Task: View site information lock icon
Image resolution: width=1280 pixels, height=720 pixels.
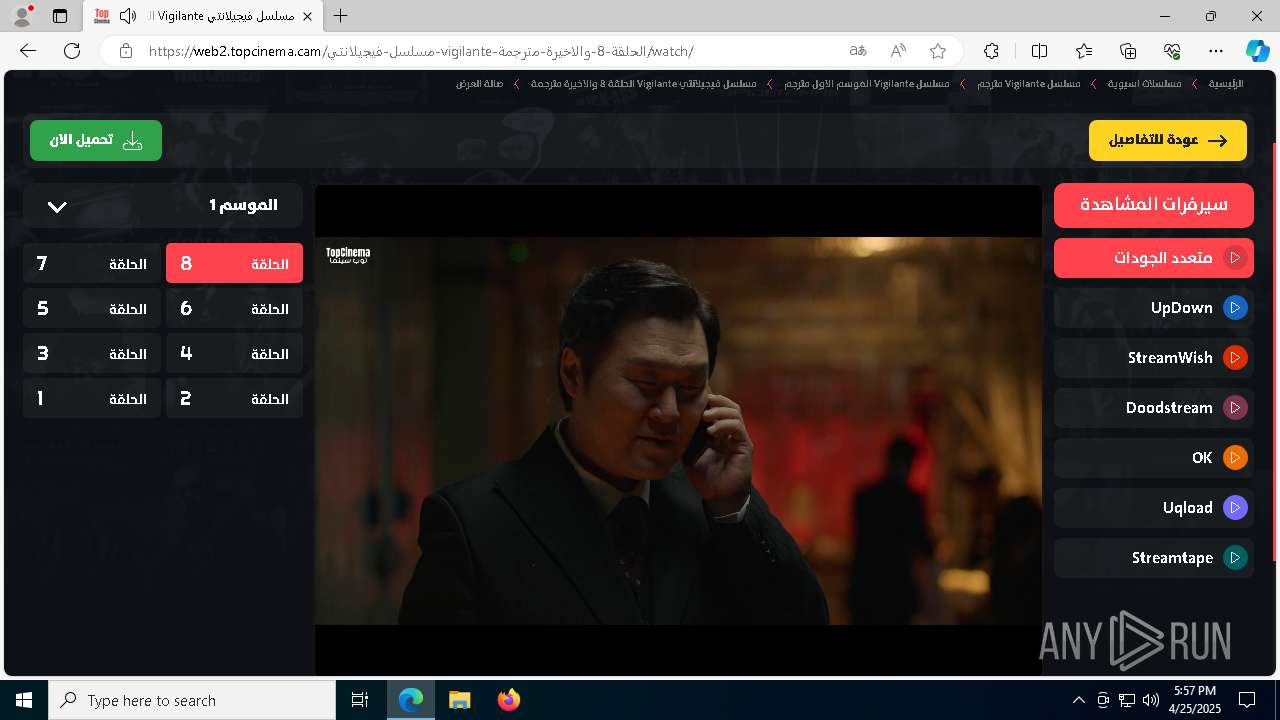Action: [125, 51]
